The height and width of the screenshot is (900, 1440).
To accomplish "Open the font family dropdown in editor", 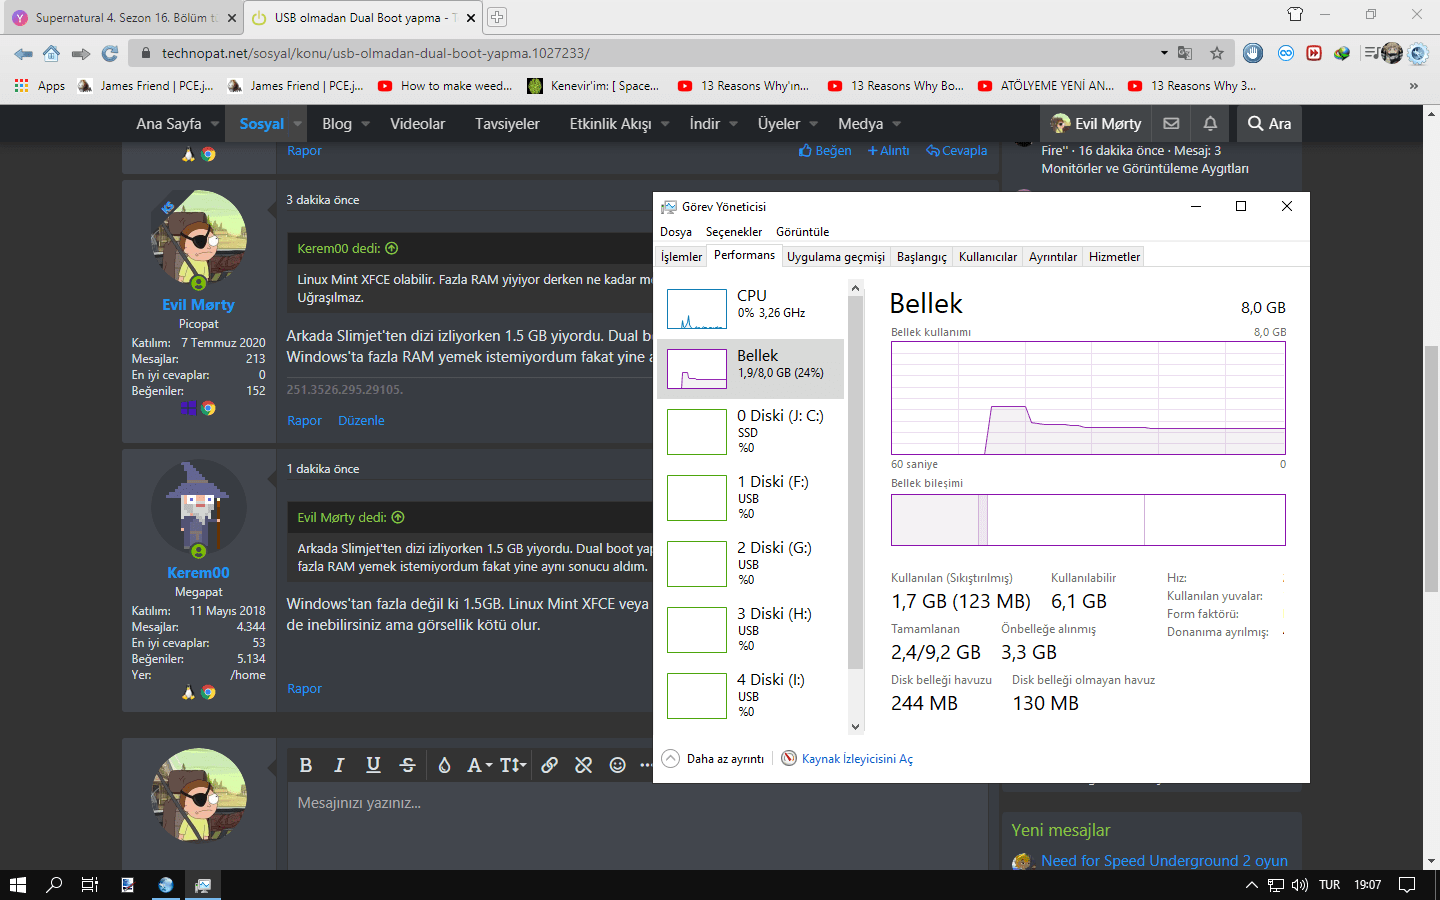I will (480, 765).
